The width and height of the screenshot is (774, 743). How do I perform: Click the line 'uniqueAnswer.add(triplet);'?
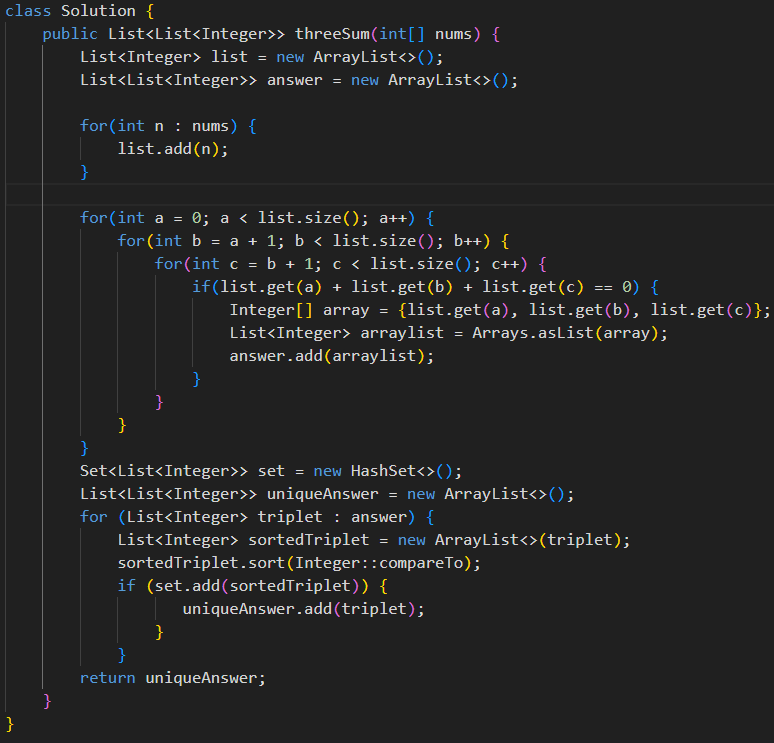point(304,609)
